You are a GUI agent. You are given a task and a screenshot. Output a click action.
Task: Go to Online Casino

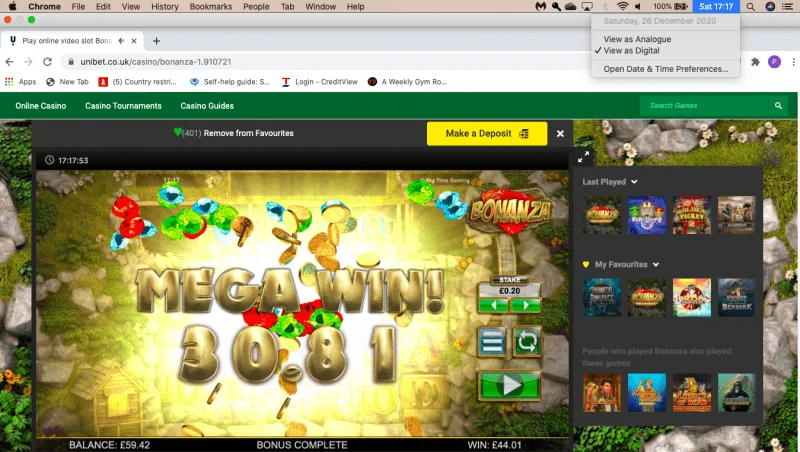41,106
